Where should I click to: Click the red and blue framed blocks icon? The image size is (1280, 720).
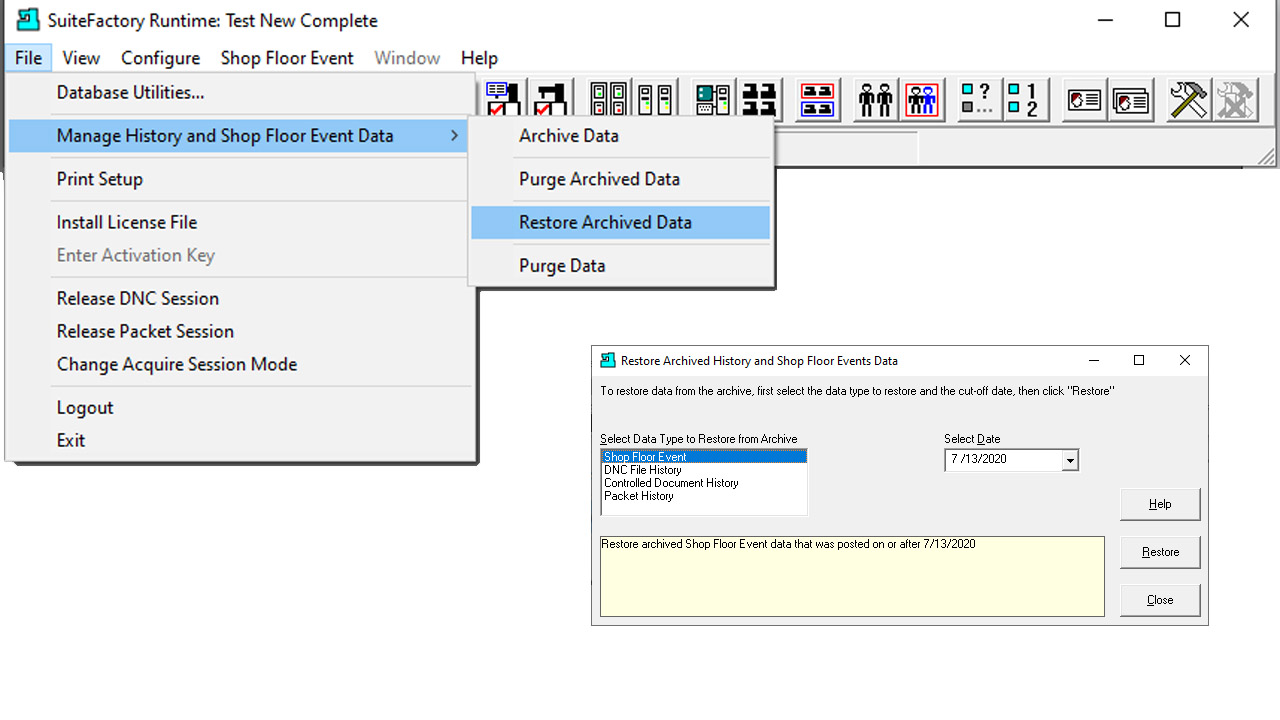click(817, 100)
